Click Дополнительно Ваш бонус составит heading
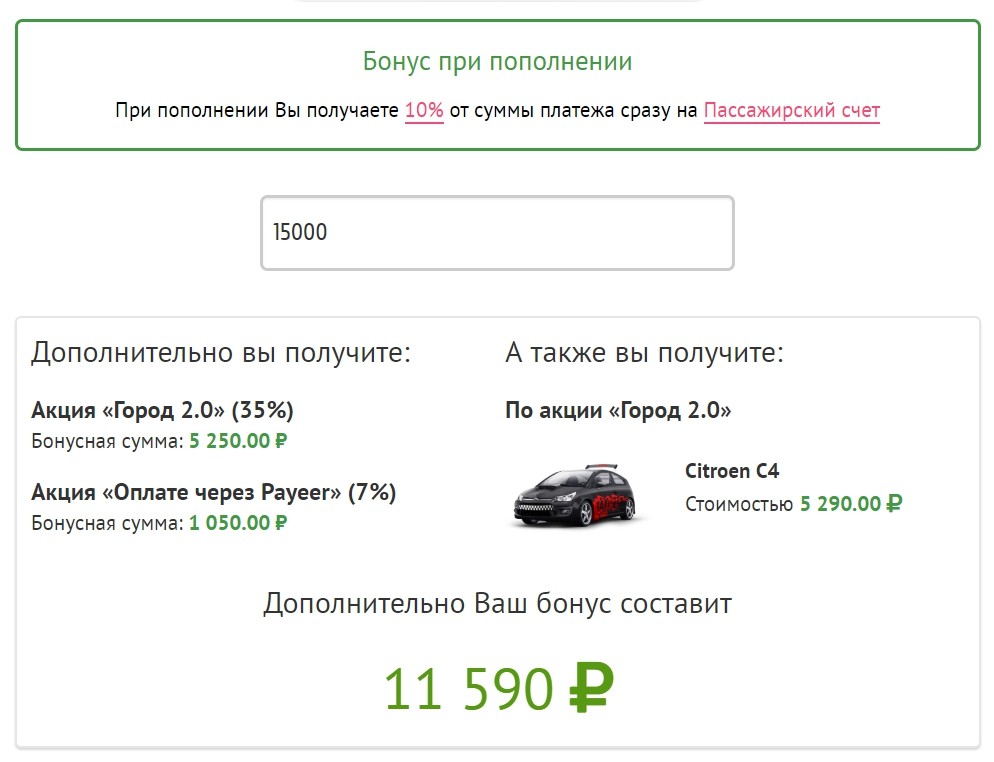Image resolution: width=994 pixels, height=762 pixels. (497, 604)
